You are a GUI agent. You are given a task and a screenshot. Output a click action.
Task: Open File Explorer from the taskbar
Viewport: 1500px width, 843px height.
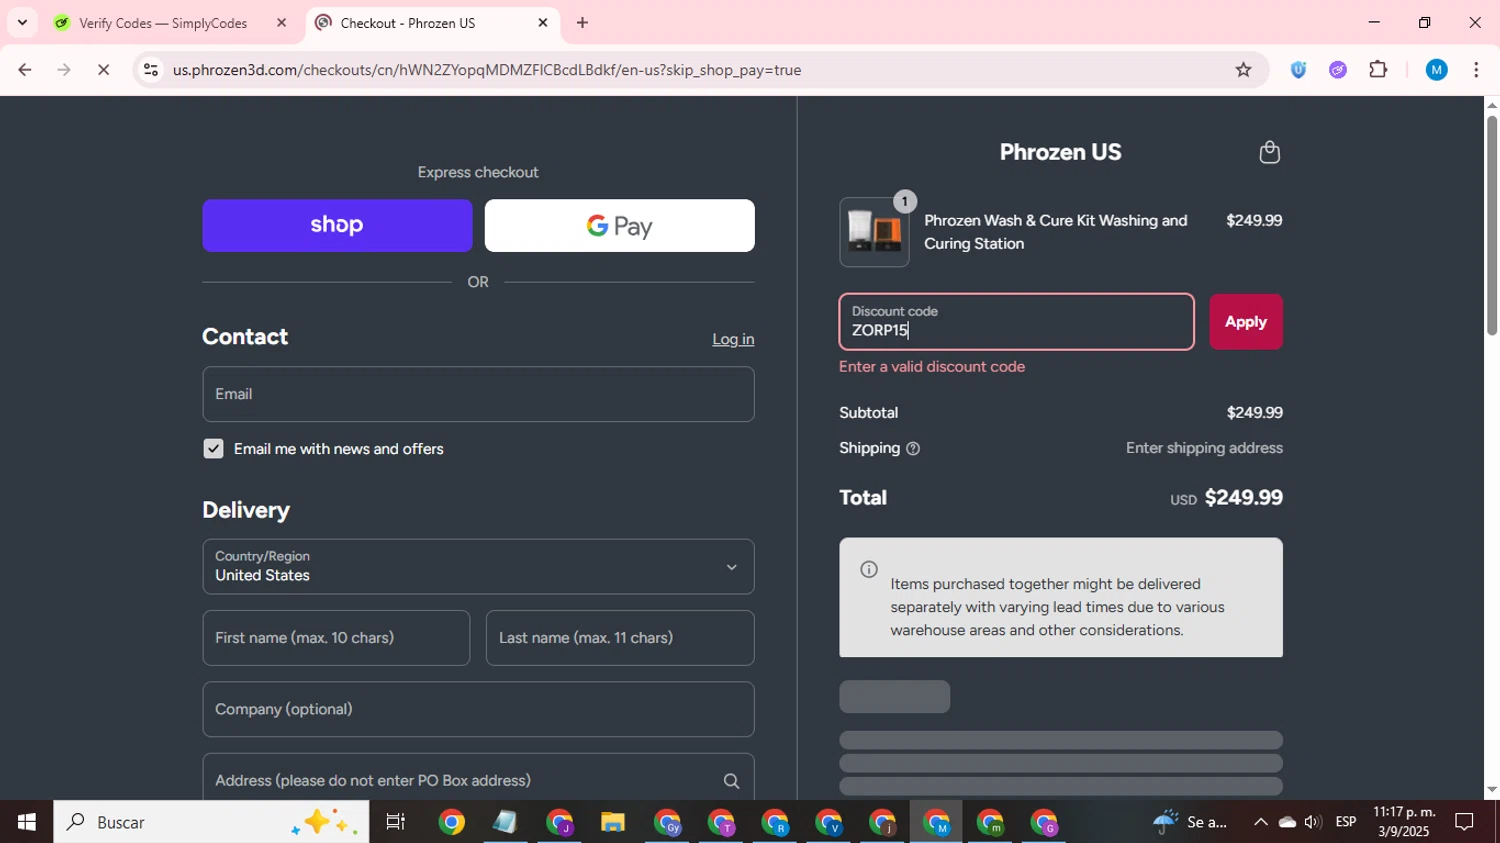[x=612, y=822]
